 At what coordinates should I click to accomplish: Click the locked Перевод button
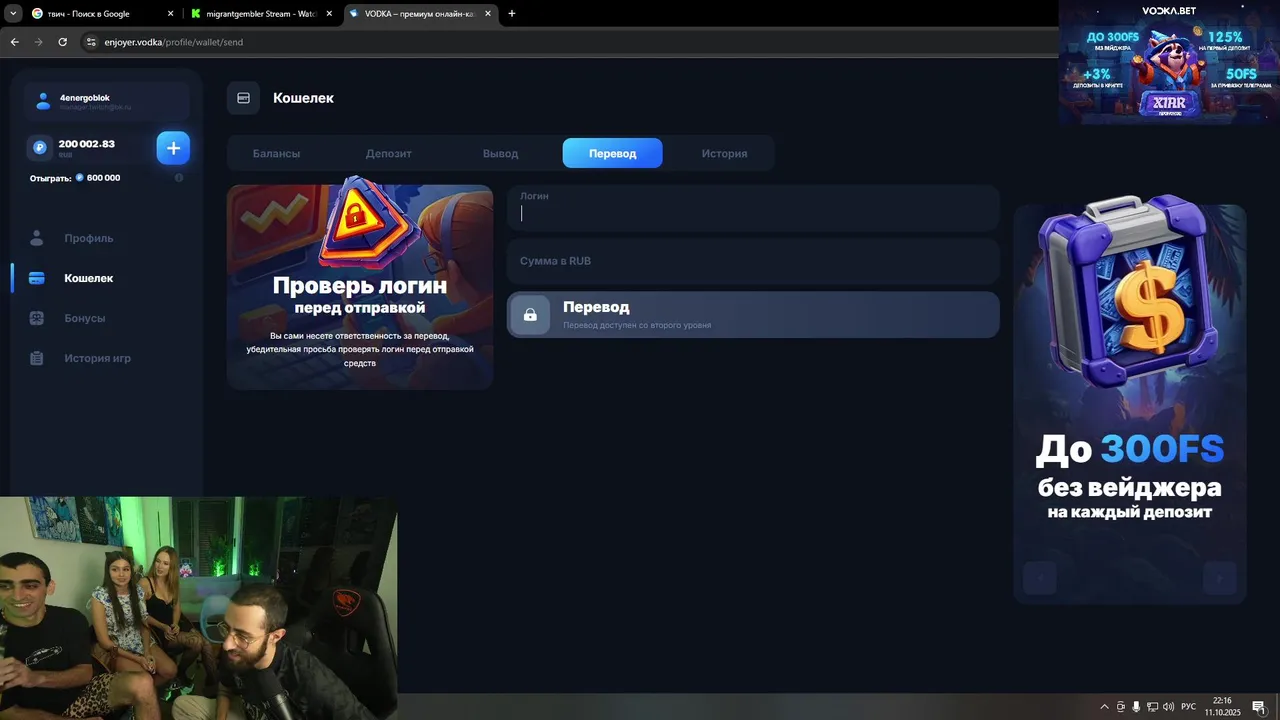(753, 315)
